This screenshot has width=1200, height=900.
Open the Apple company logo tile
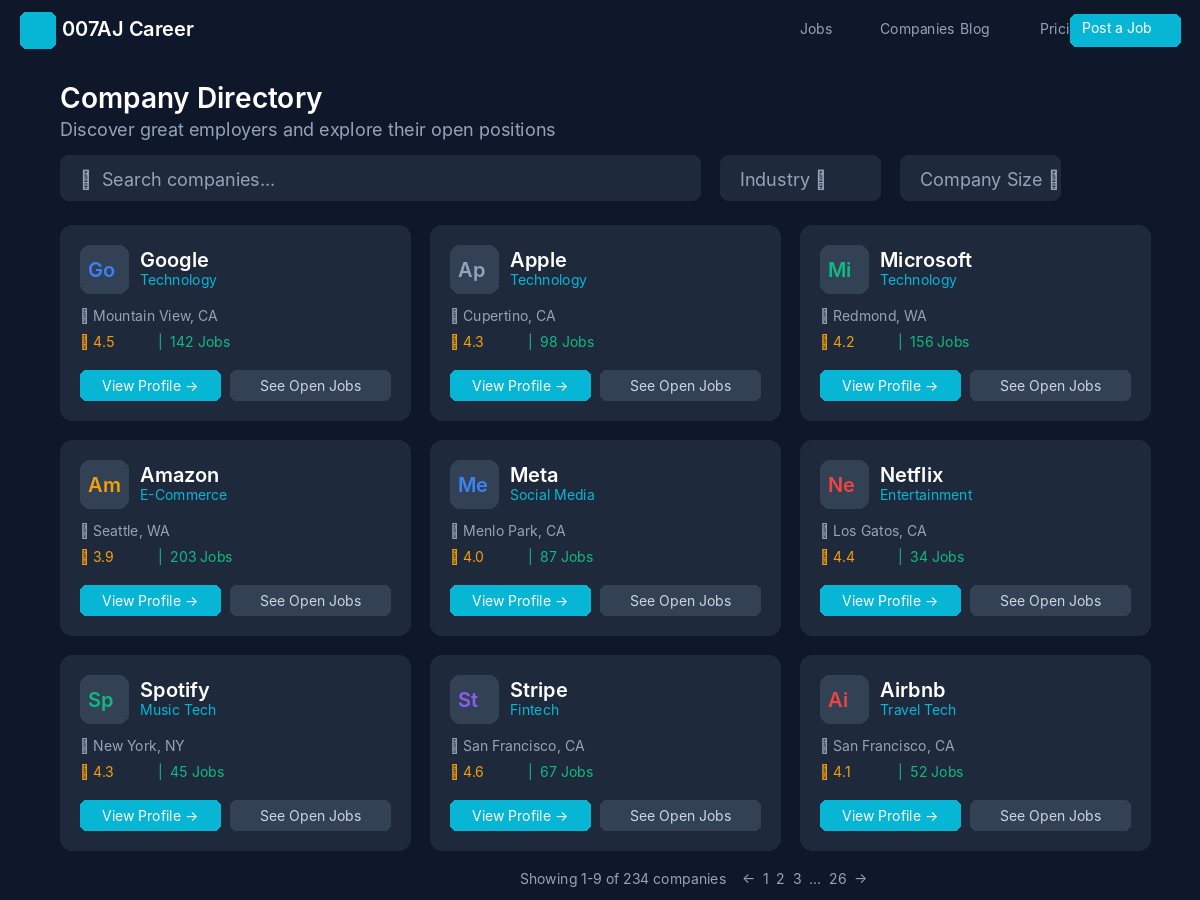[474, 269]
